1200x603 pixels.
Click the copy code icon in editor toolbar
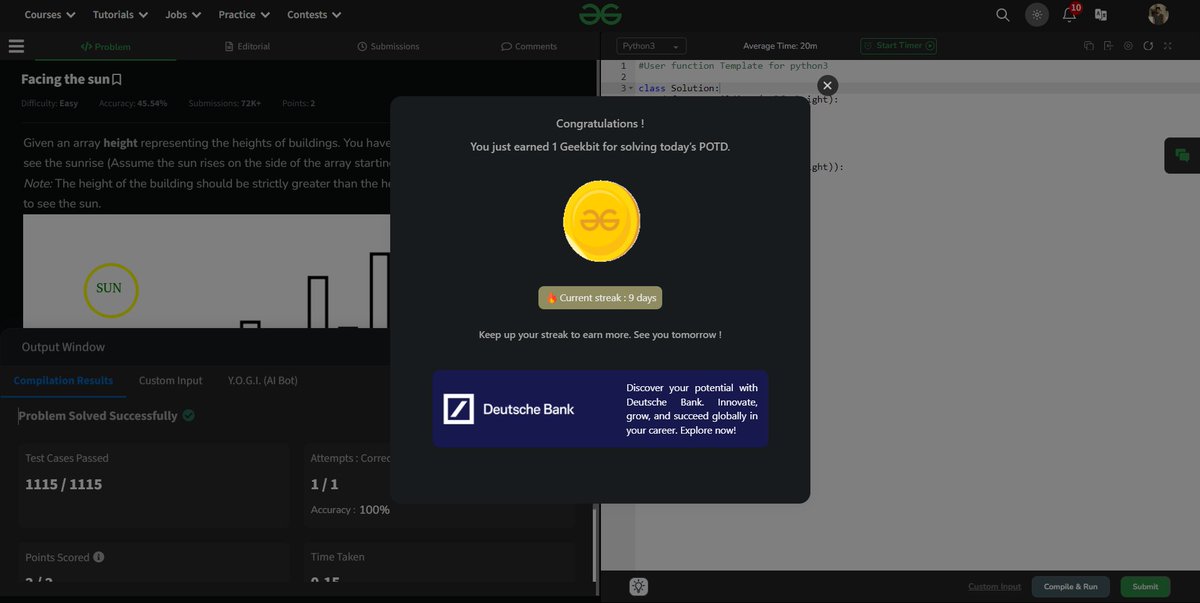1089,46
